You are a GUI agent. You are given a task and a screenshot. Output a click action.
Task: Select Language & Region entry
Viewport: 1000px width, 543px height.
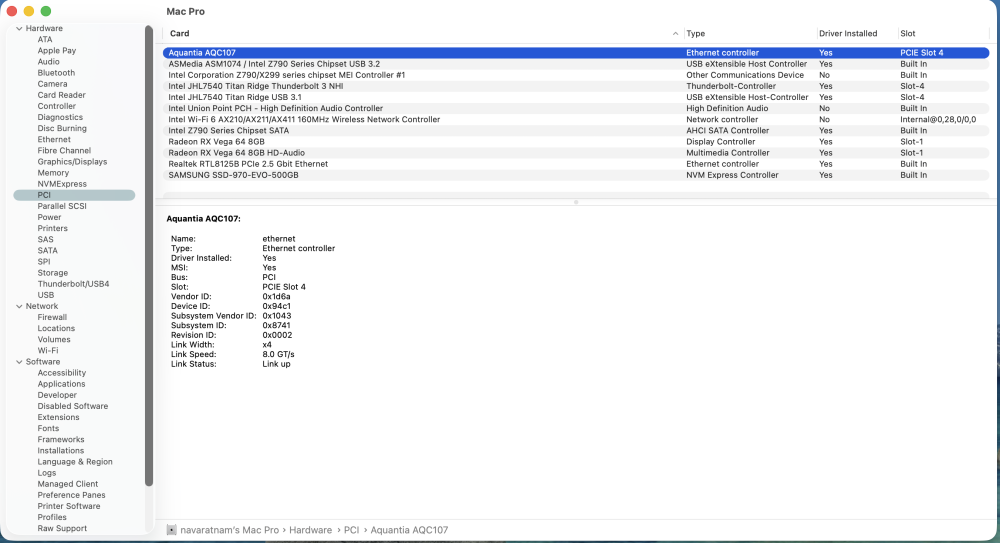(x=75, y=462)
